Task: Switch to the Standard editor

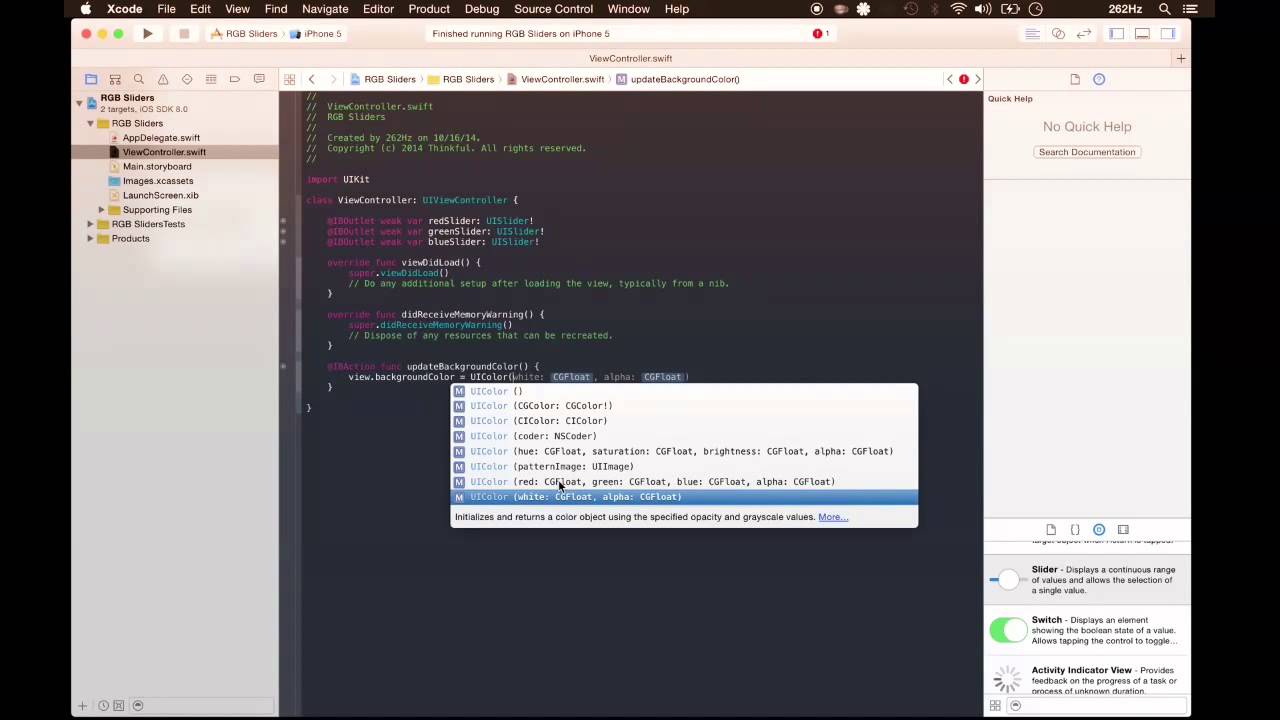Action: [x=1033, y=34]
